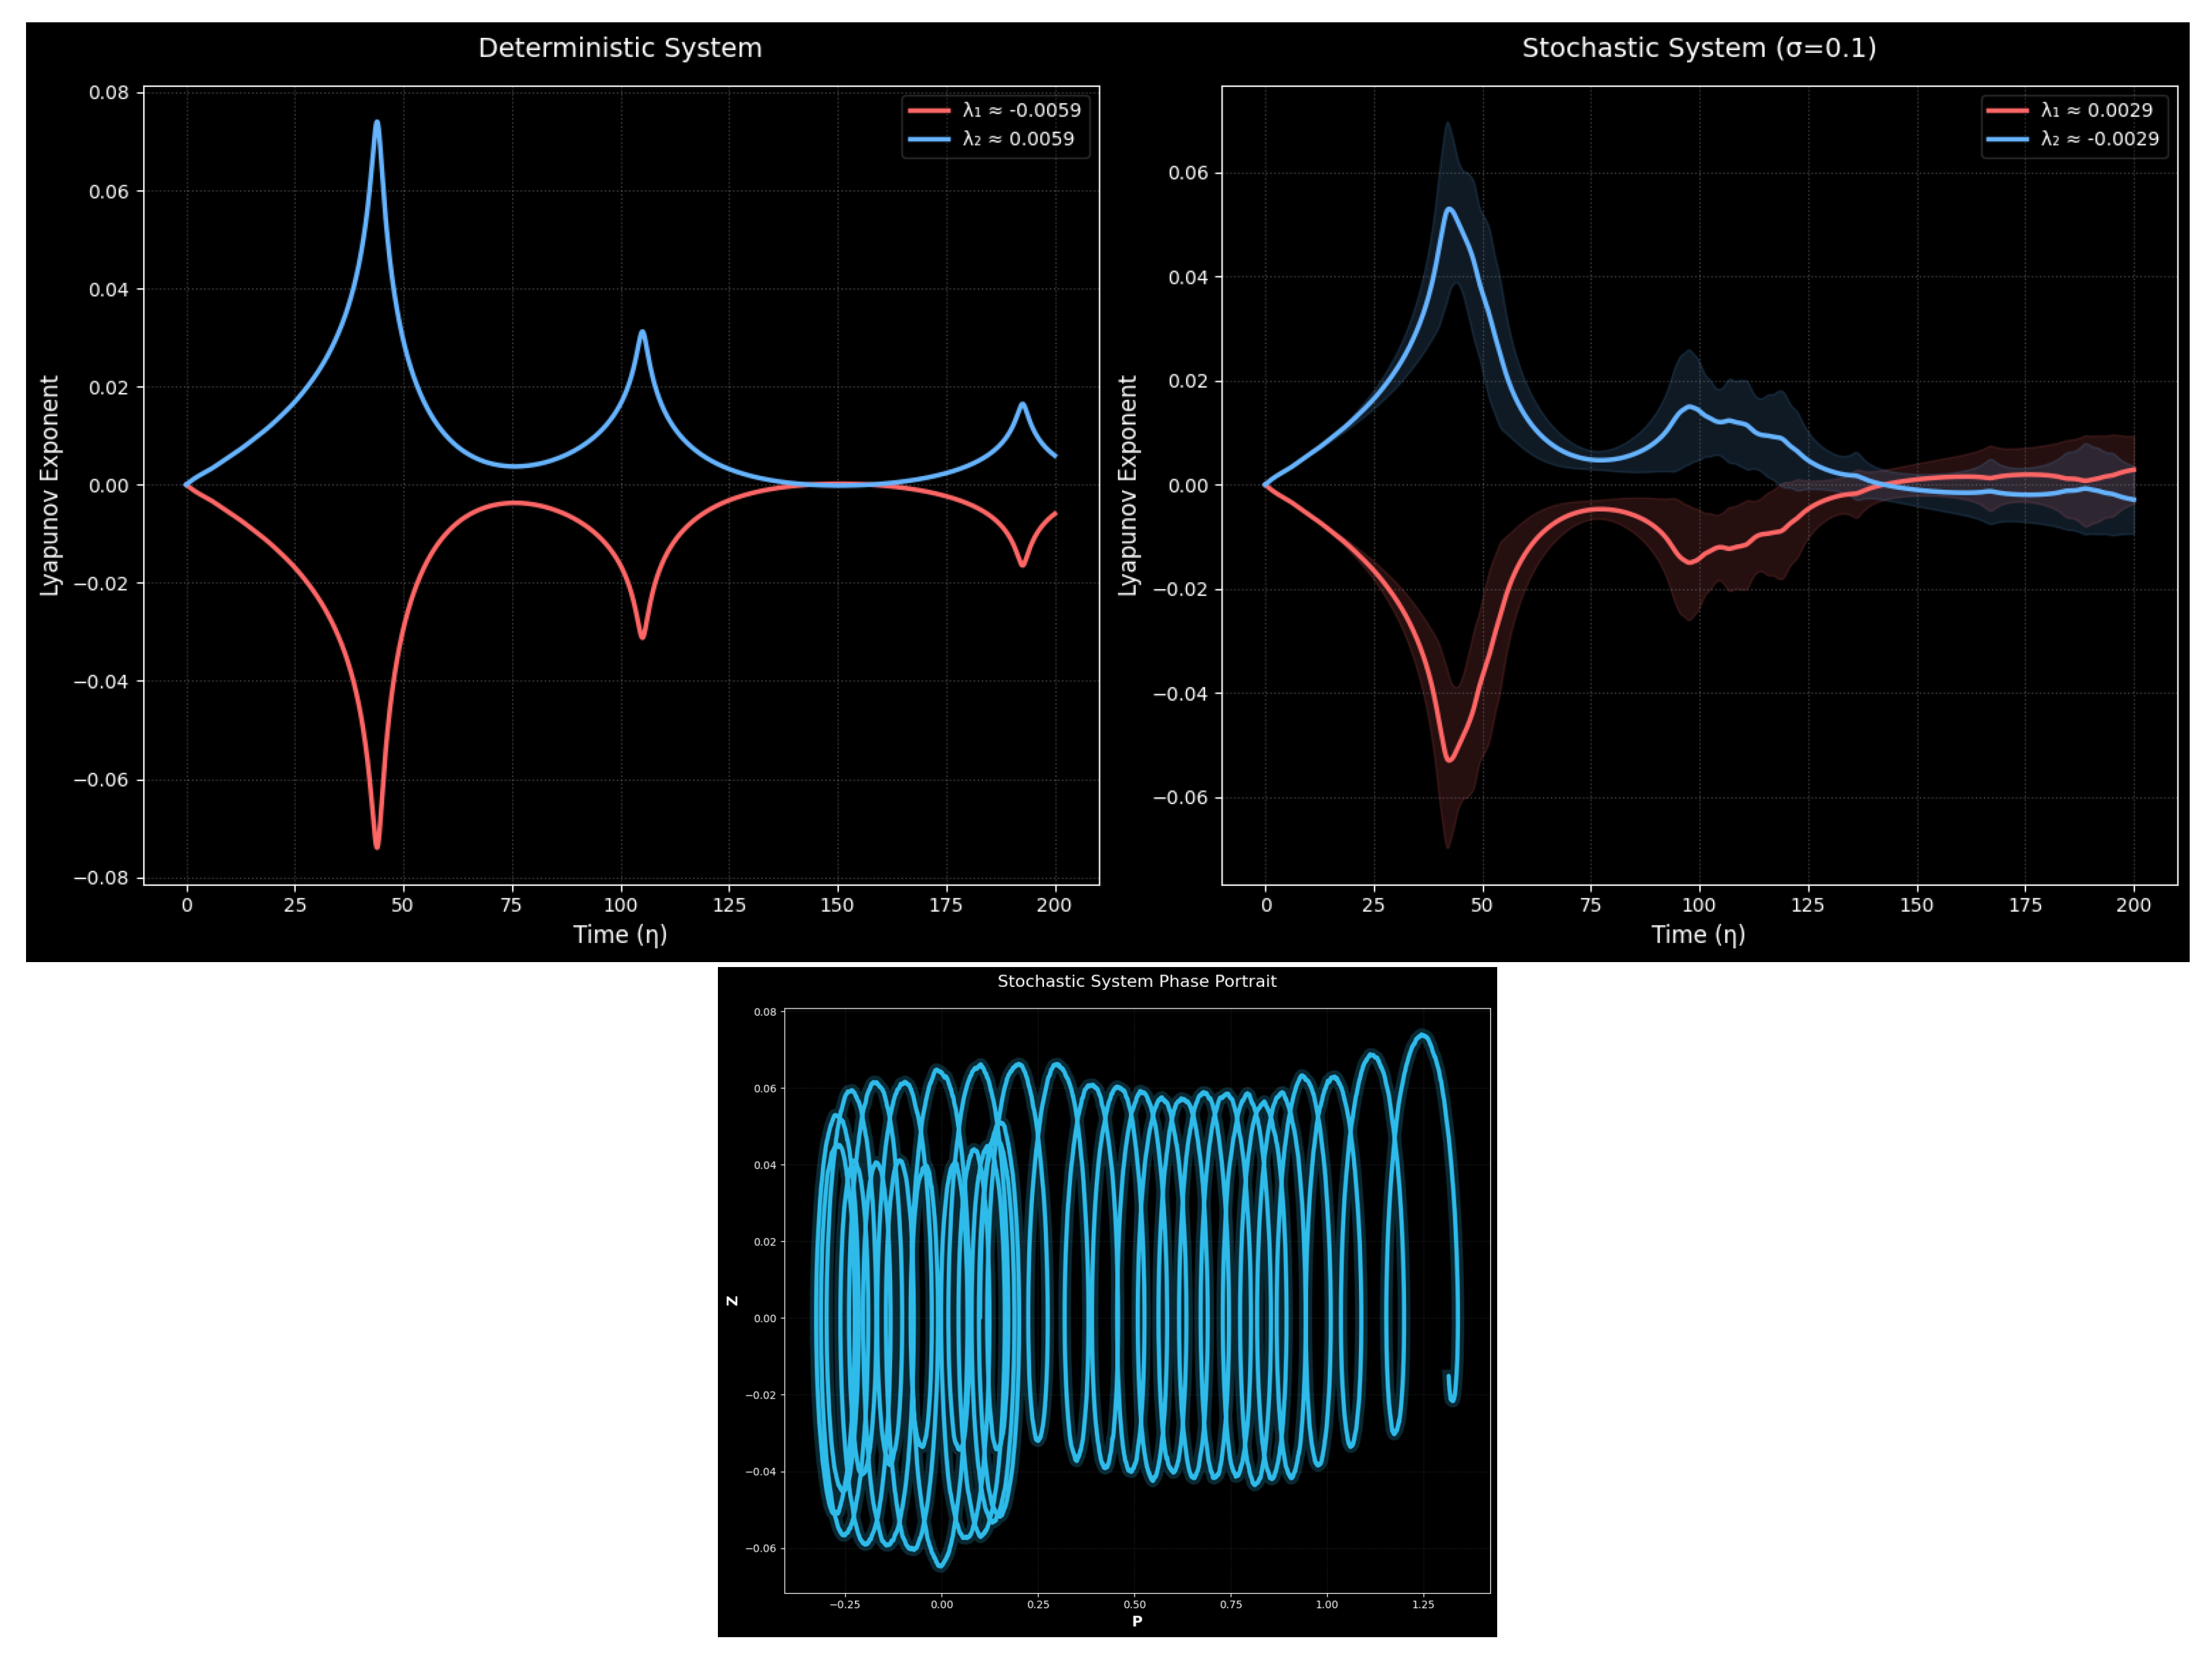Click the 'Stochastic System (σ=0.1)' title
The image size is (2212, 1657).
click(1698, 48)
